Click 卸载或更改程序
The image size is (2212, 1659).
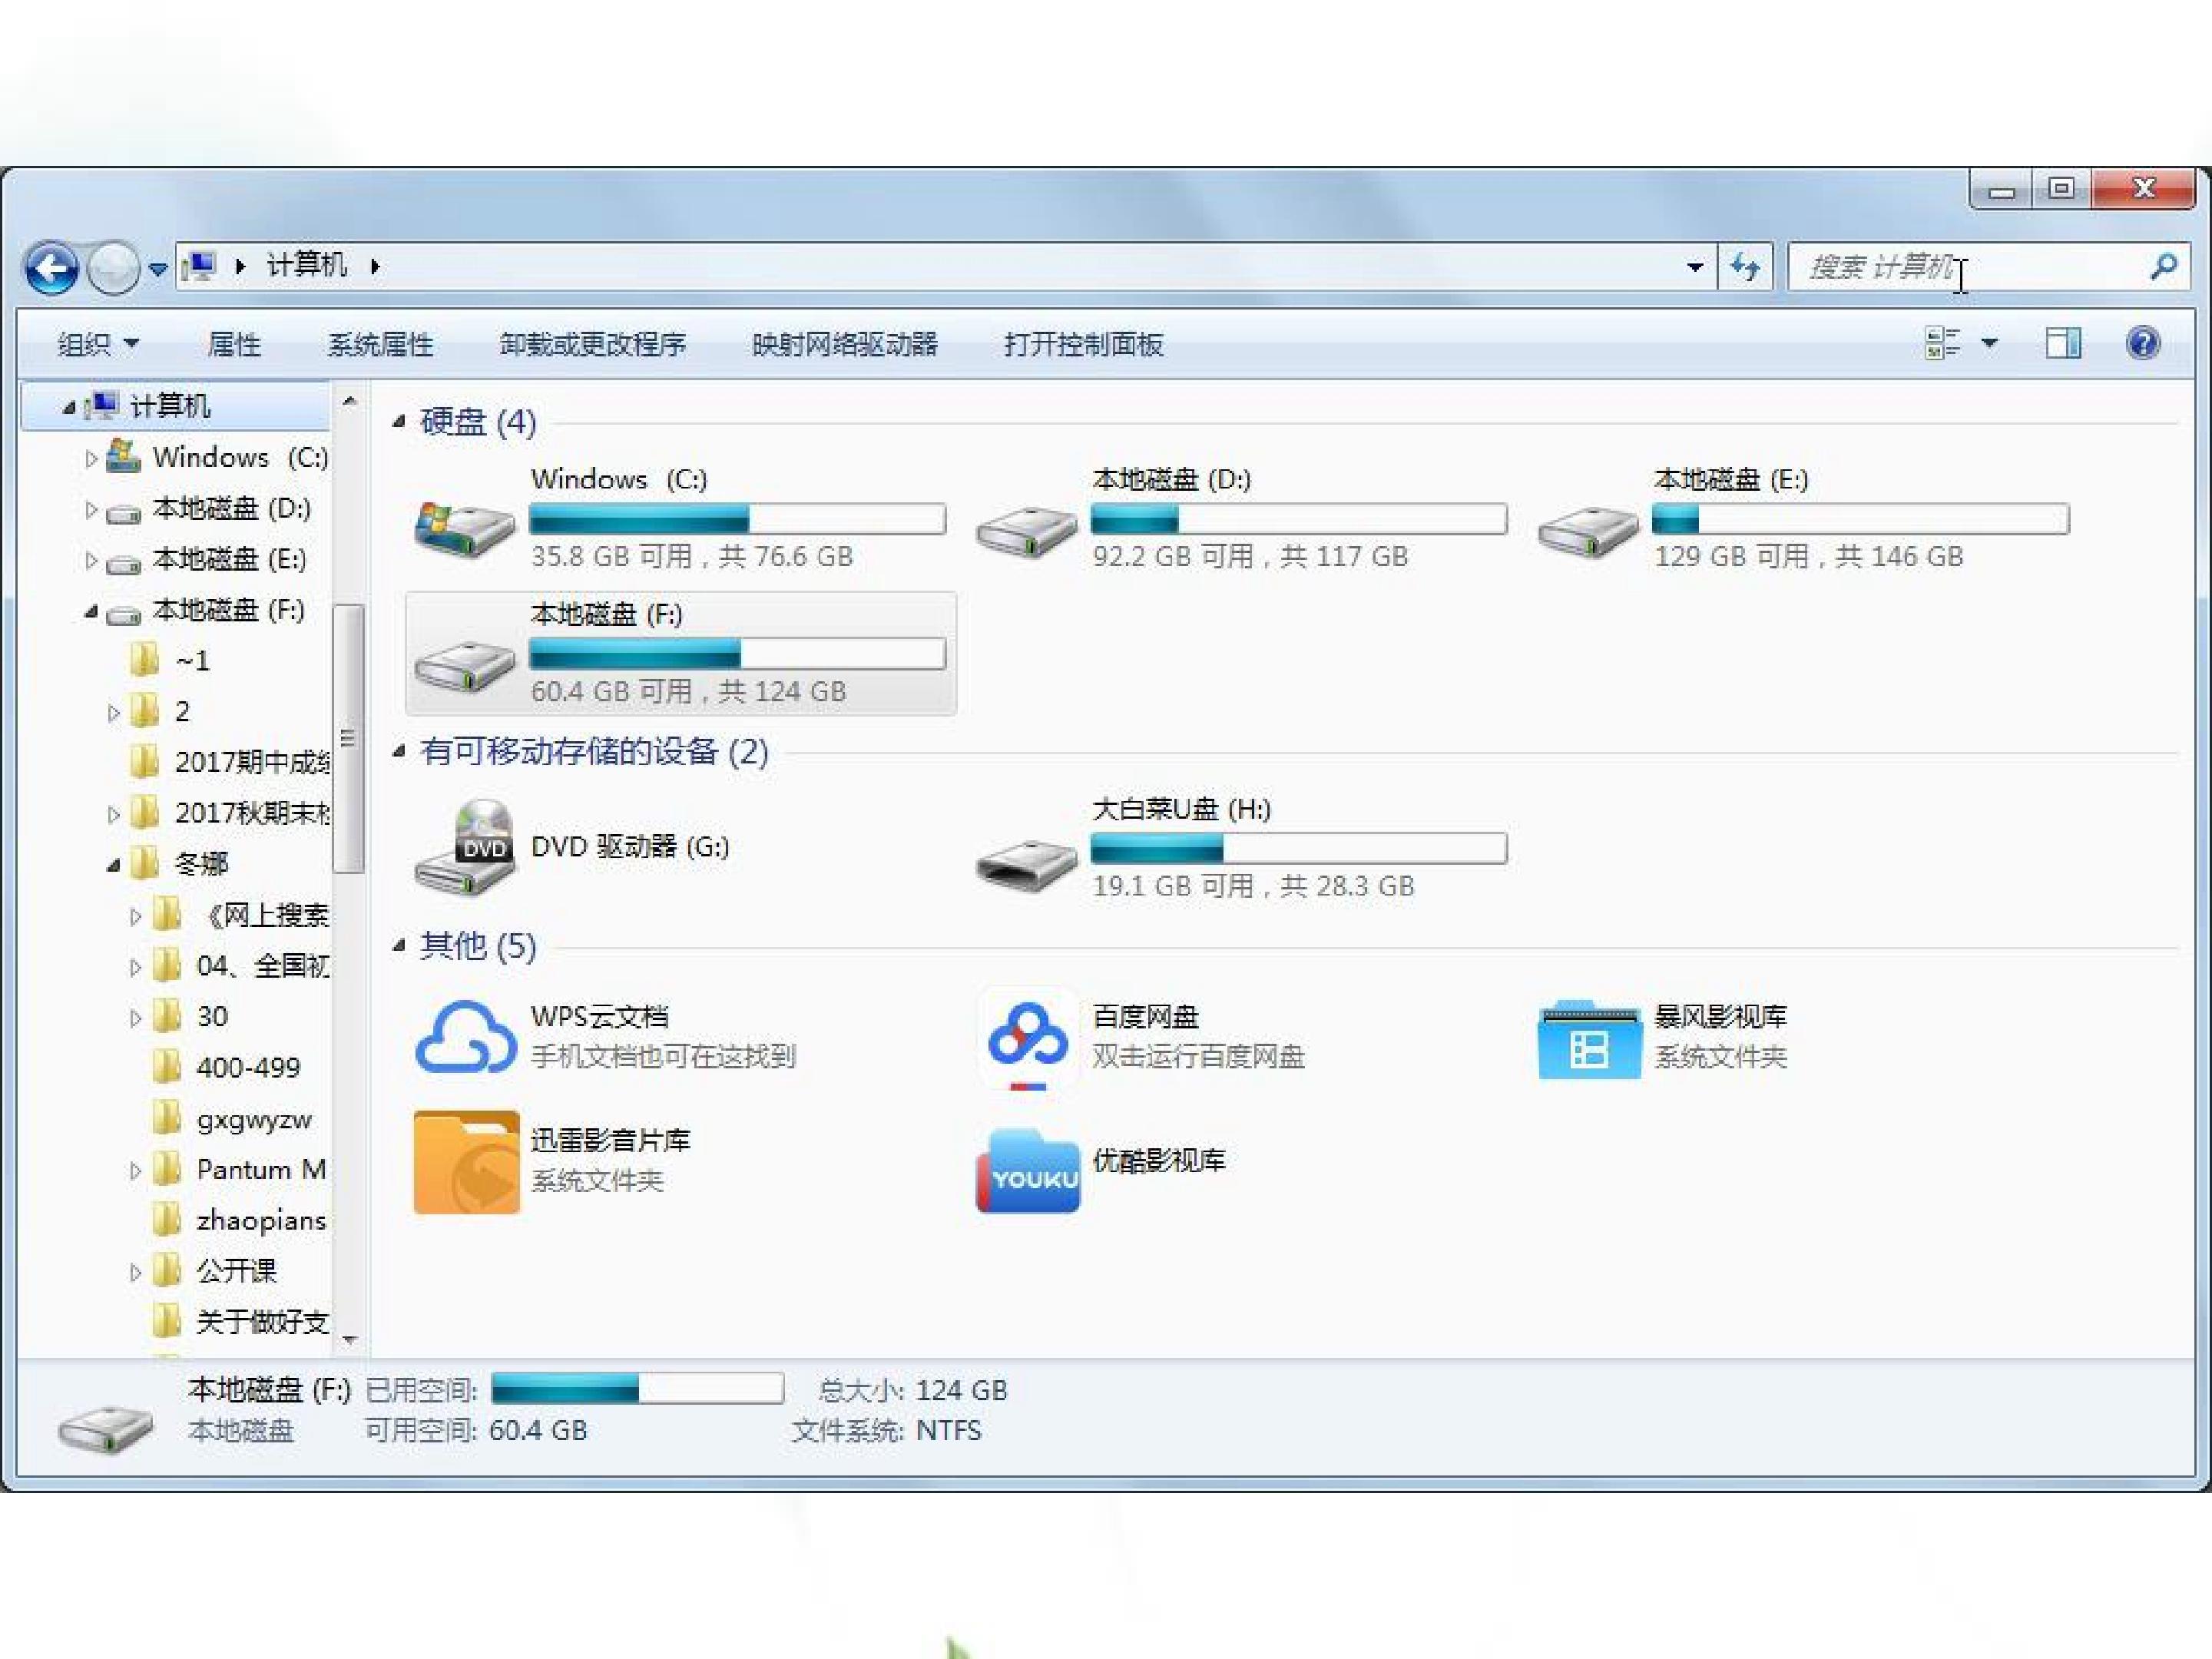(x=592, y=345)
